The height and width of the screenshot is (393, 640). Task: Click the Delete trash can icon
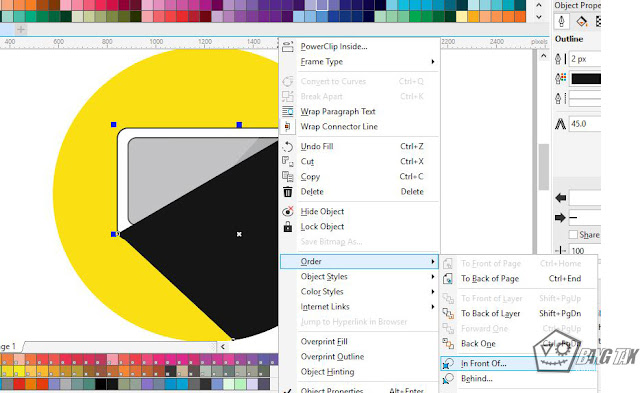tap(288, 192)
